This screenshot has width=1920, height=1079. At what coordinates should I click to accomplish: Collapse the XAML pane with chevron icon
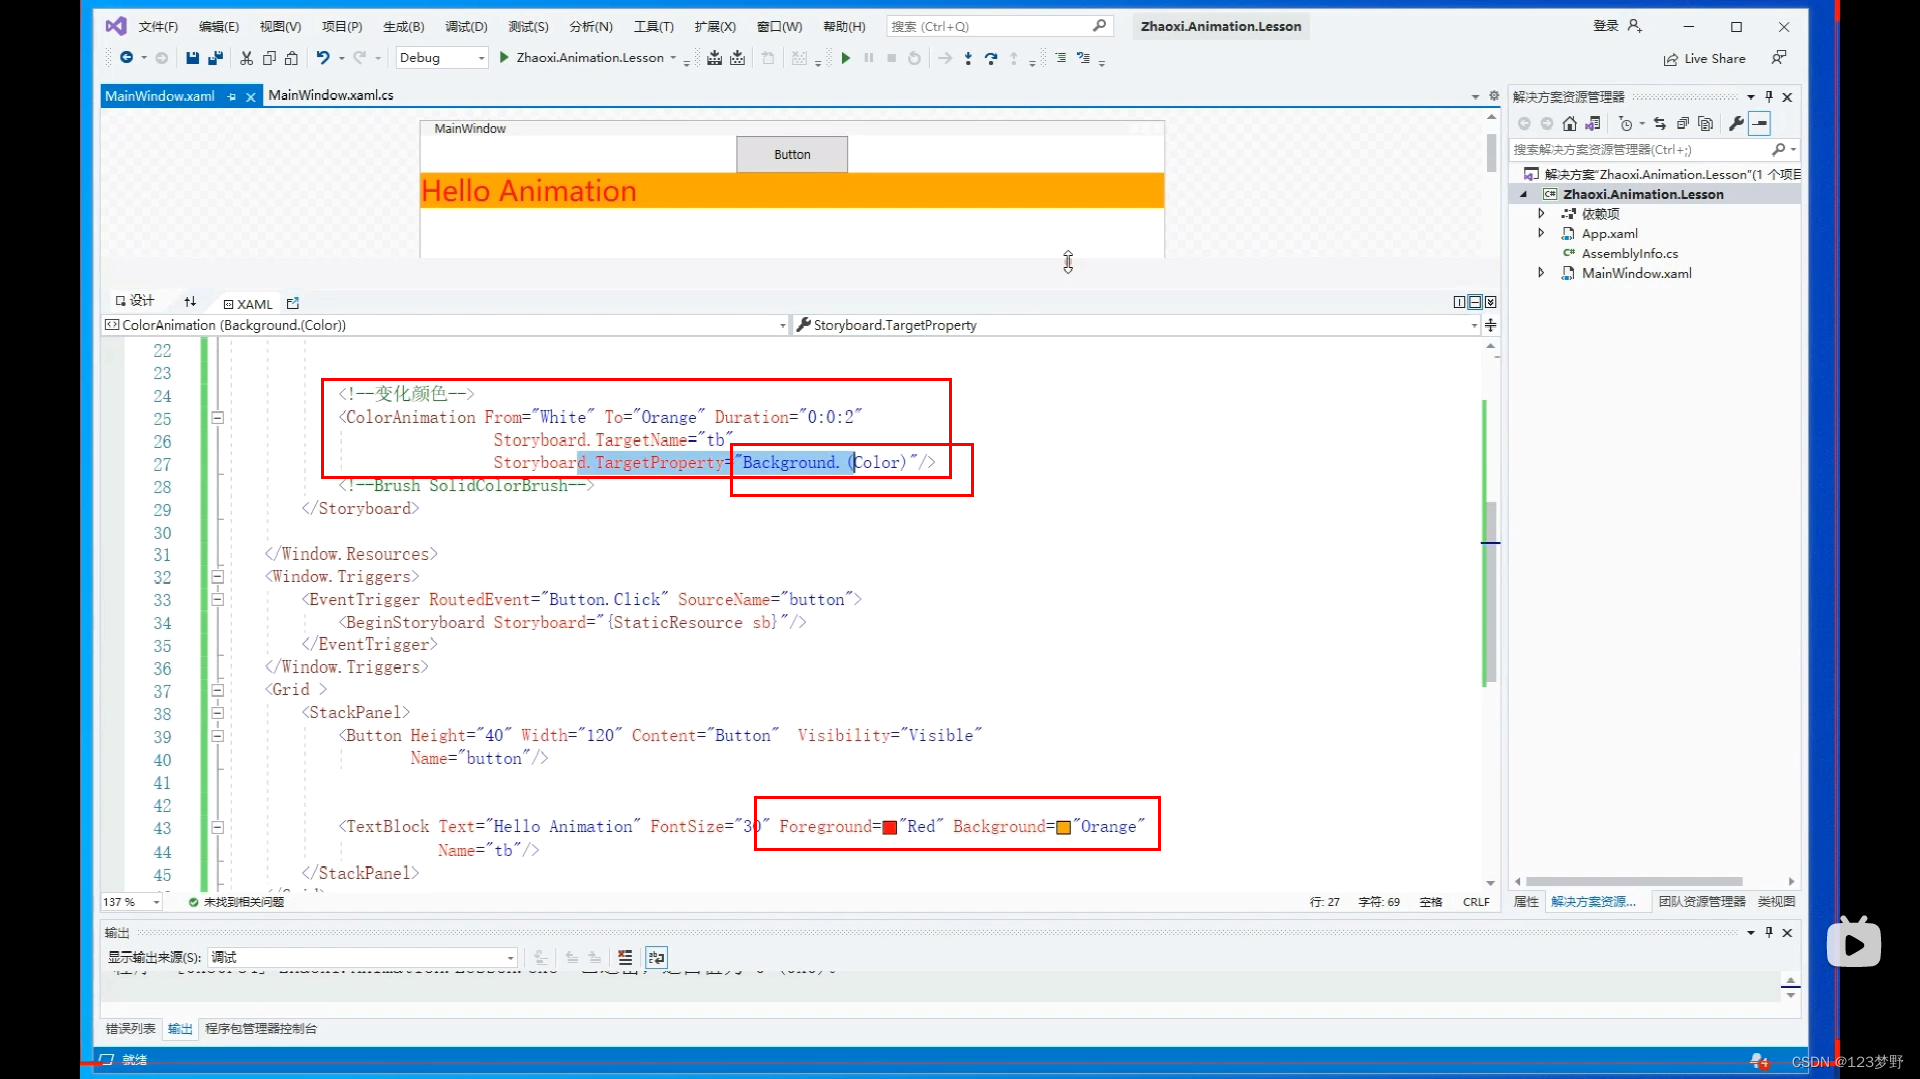1491,302
